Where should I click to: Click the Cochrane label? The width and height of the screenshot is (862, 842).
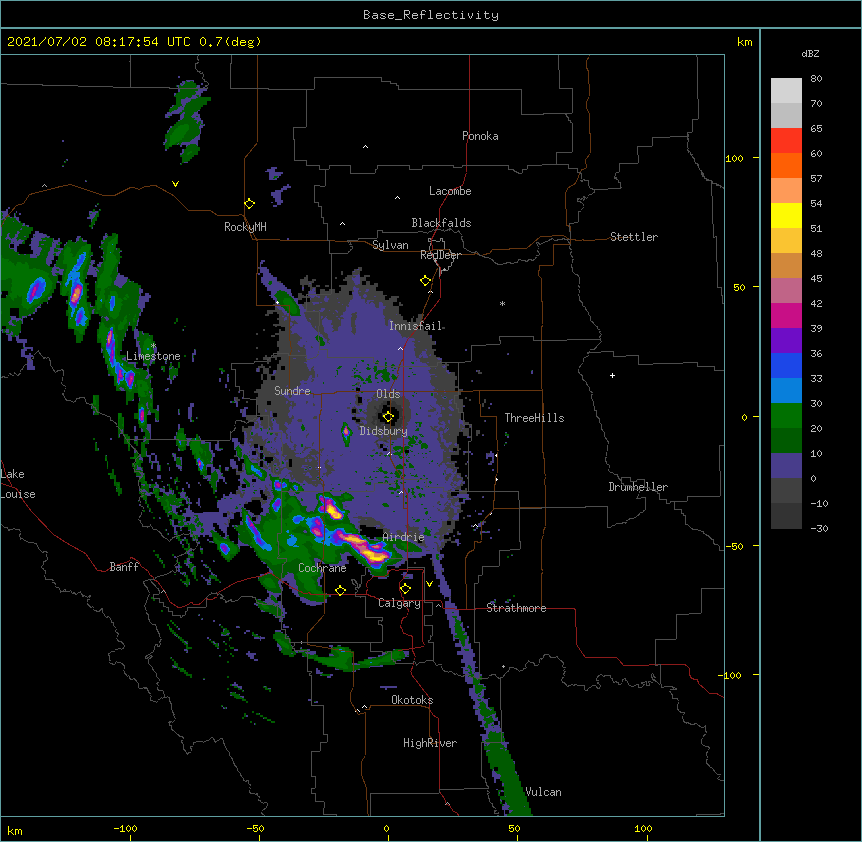pyautogui.click(x=322, y=568)
